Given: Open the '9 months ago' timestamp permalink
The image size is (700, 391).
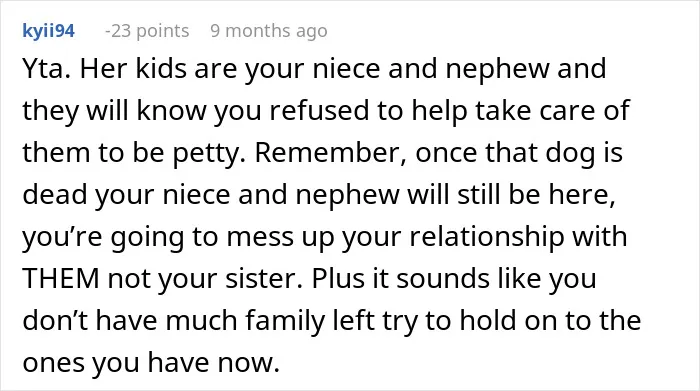Looking at the screenshot, I should [x=269, y=31].
